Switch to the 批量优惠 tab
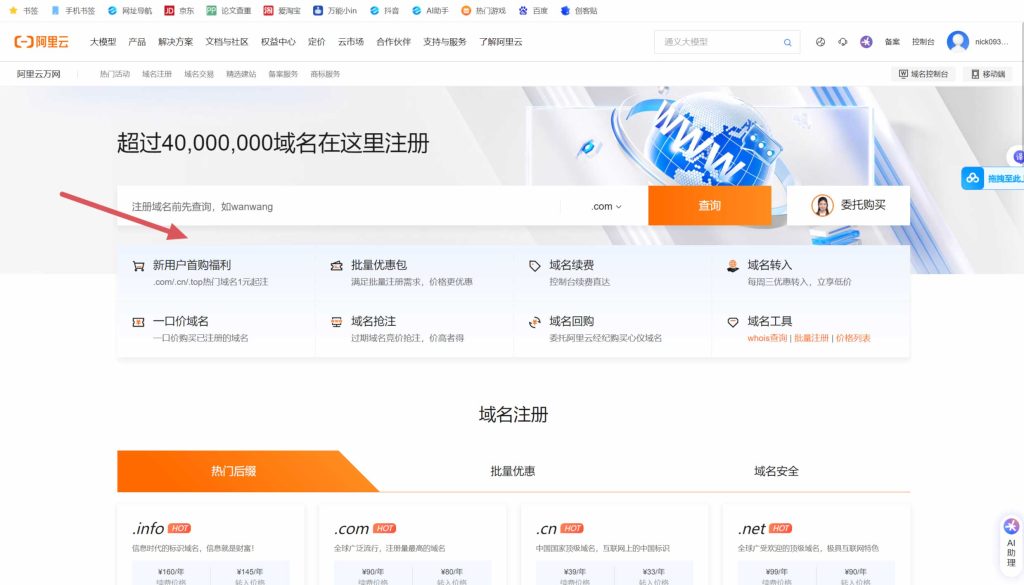This screenshot has height=585, width=1024. point(512,471)
